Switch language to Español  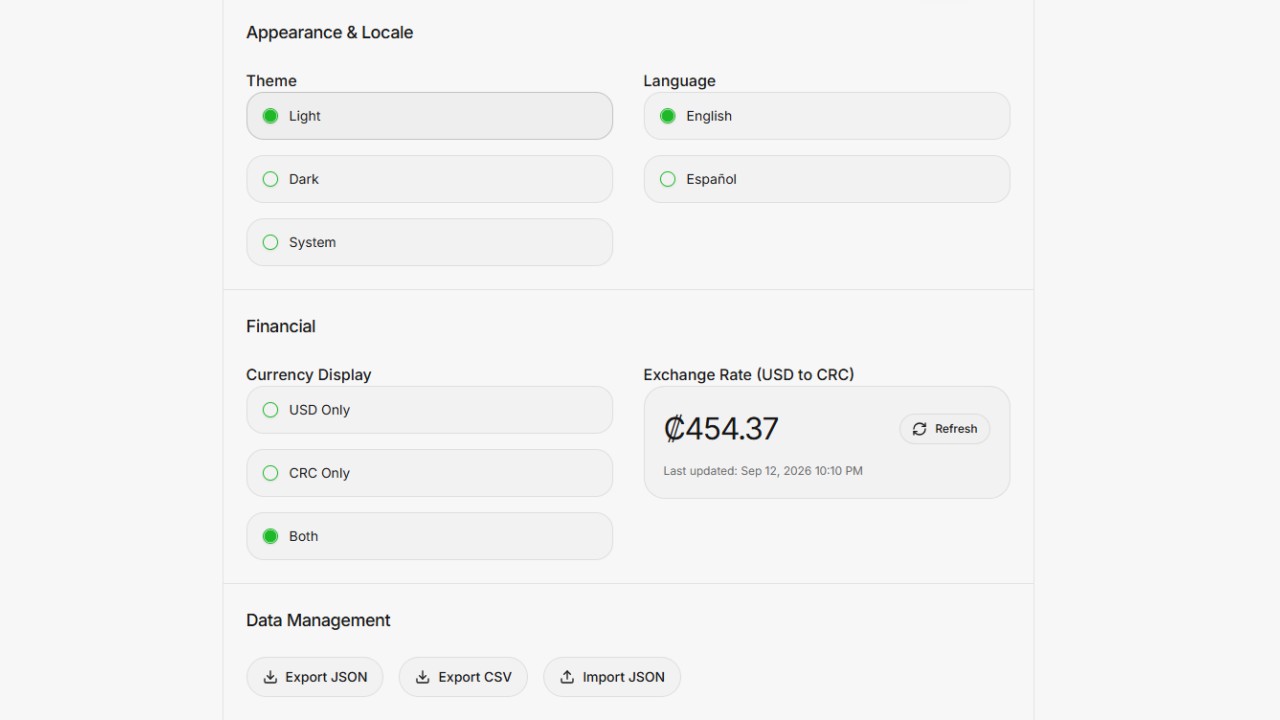tap(827, 179)
